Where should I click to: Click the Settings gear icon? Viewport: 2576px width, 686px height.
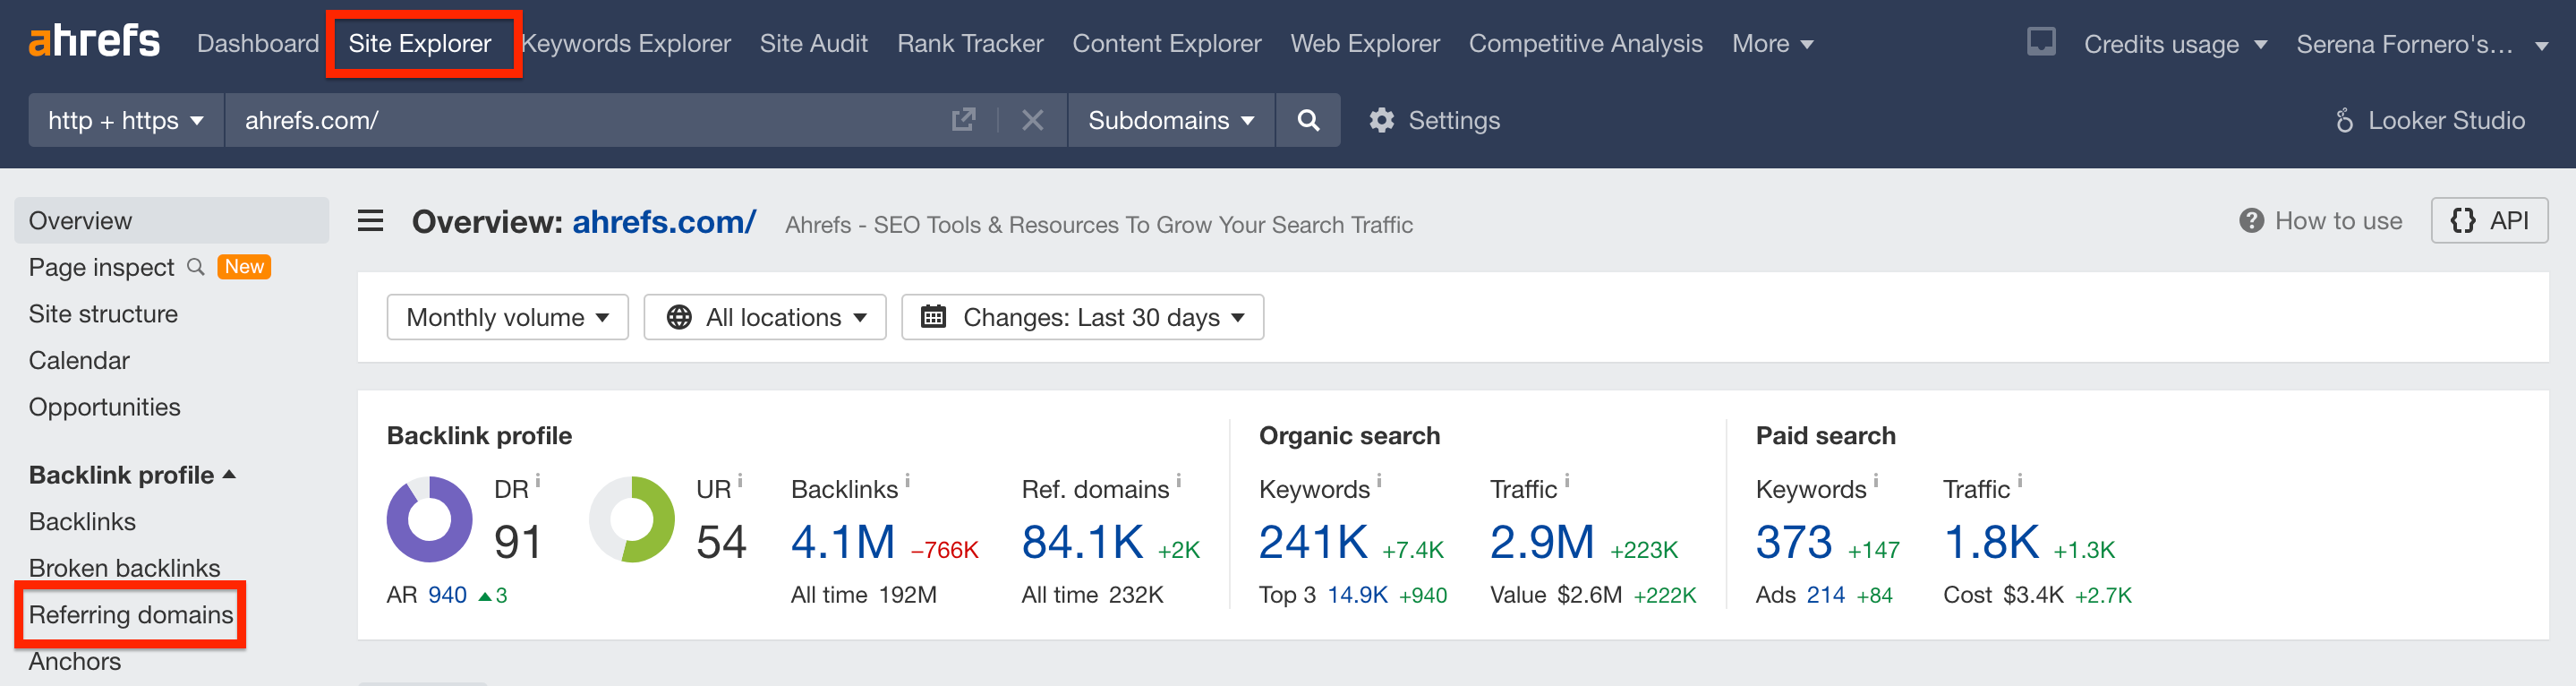click(1382, 121)
